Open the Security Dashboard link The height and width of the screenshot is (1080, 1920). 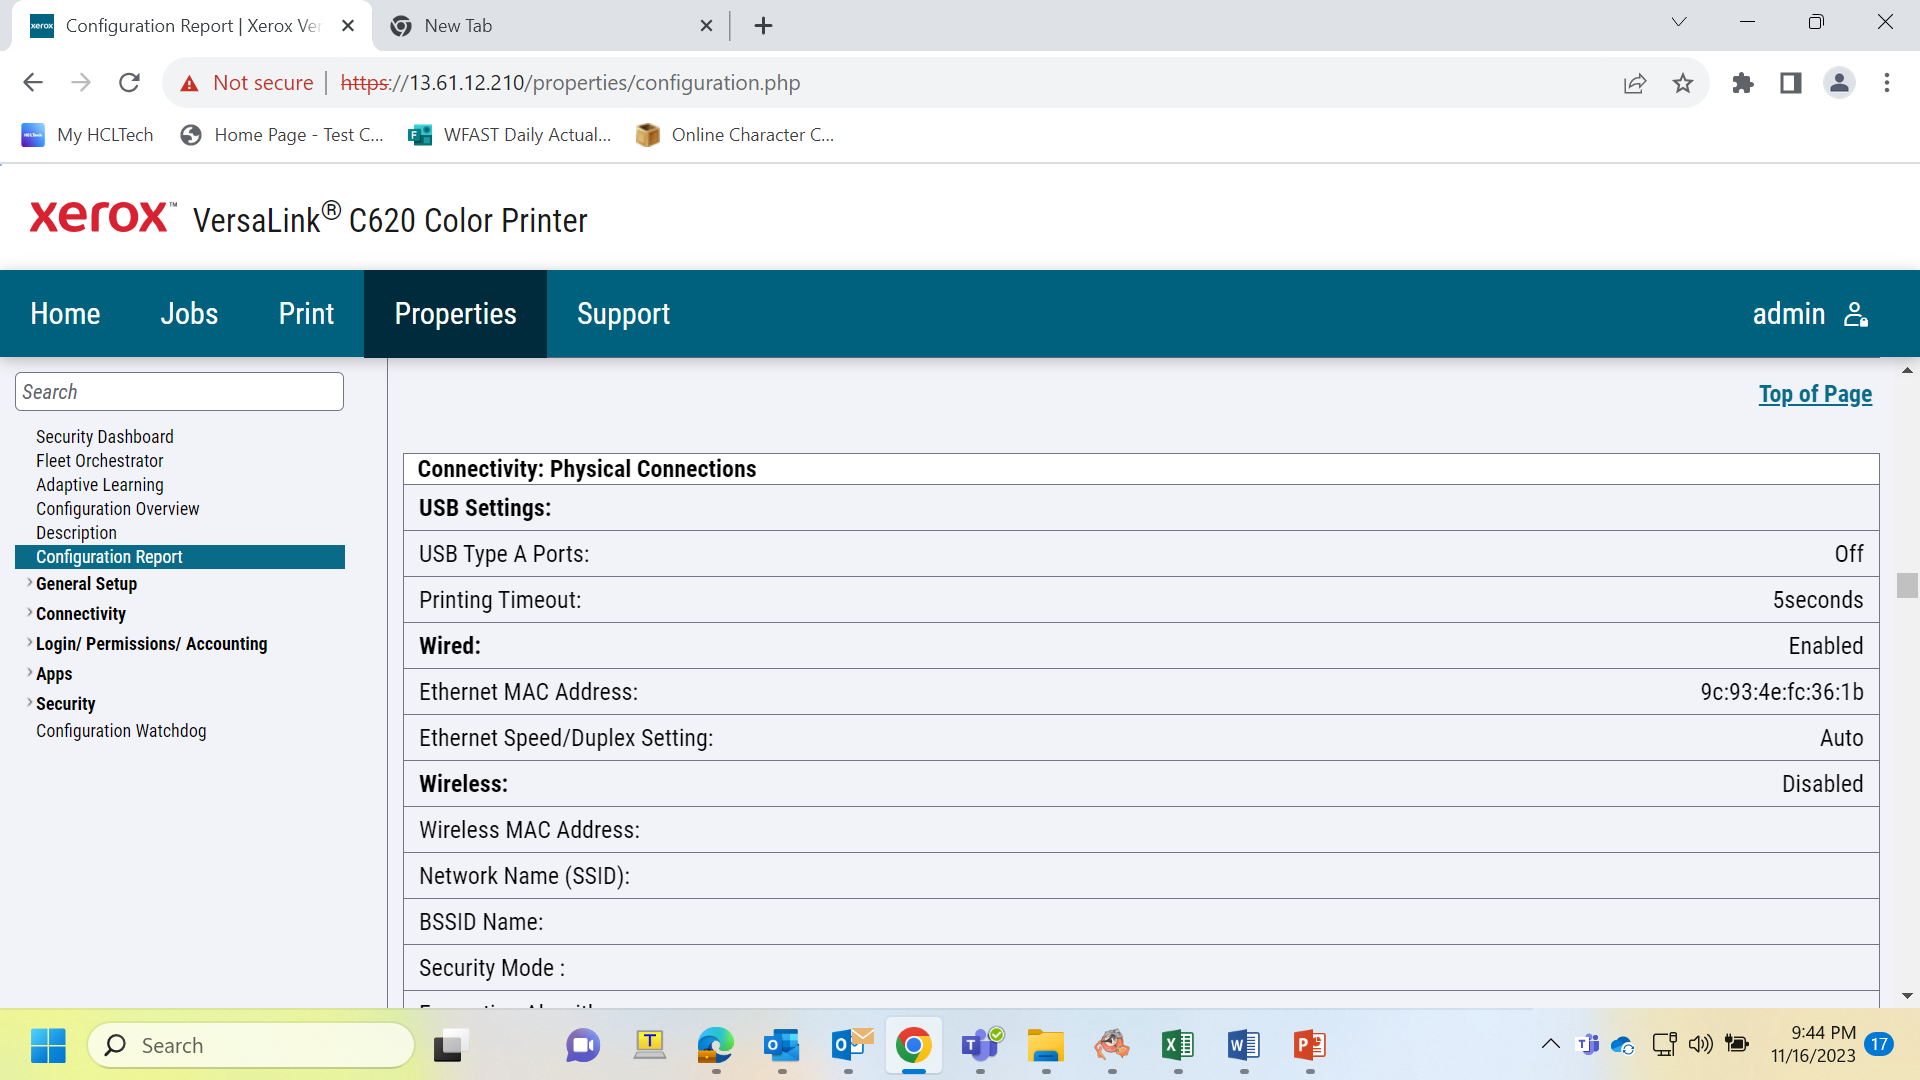[105, 437]
